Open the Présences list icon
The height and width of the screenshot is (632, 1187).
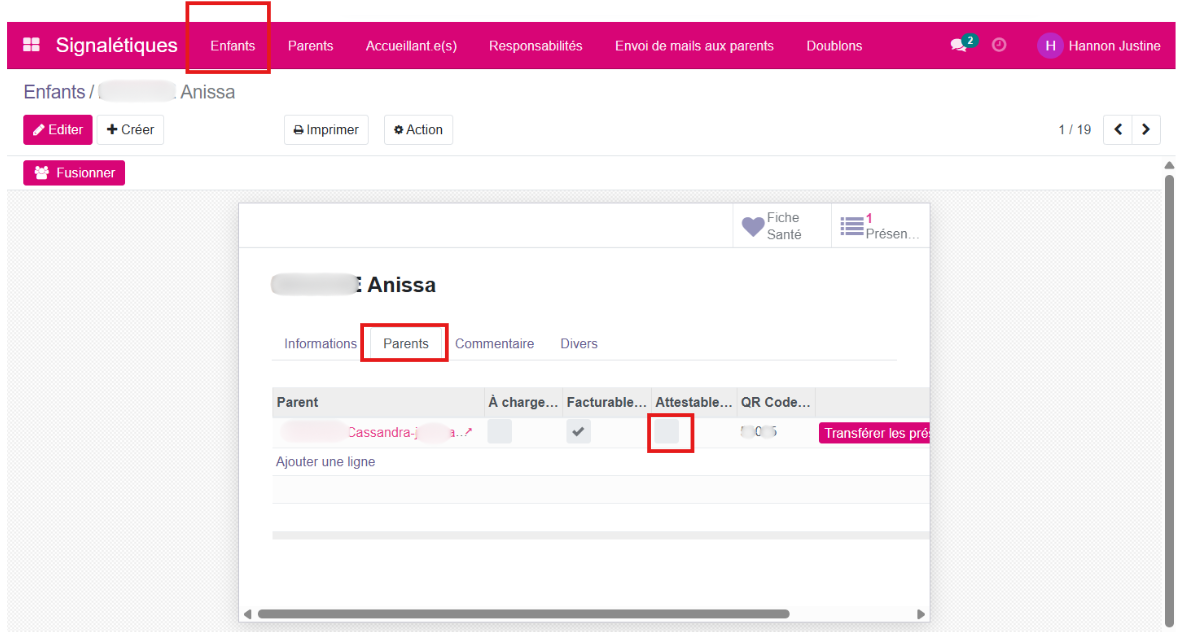[x=852, y=226]
